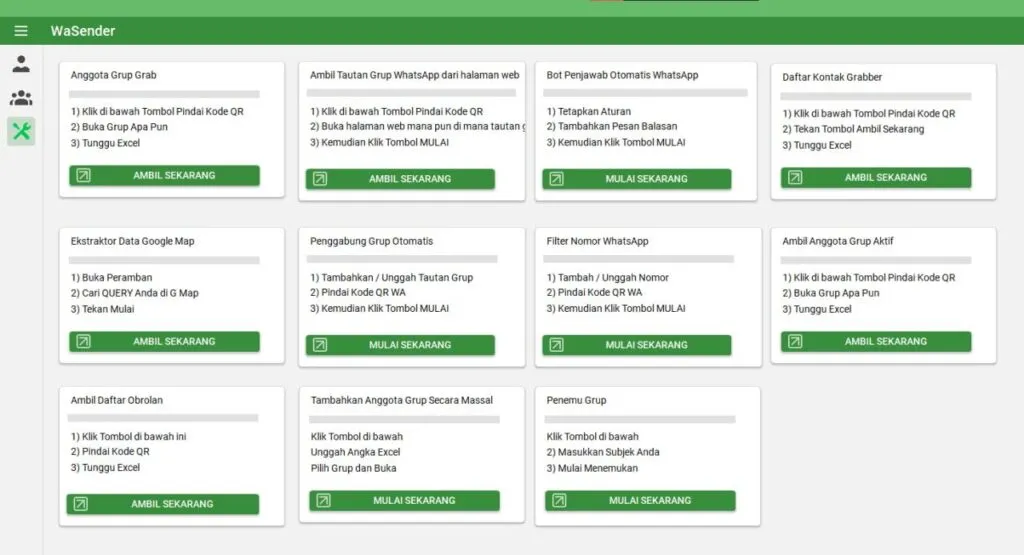Click launch icon in Penemu Grup card
Viewport: 1024px width, 555px height.
point(560,500)
